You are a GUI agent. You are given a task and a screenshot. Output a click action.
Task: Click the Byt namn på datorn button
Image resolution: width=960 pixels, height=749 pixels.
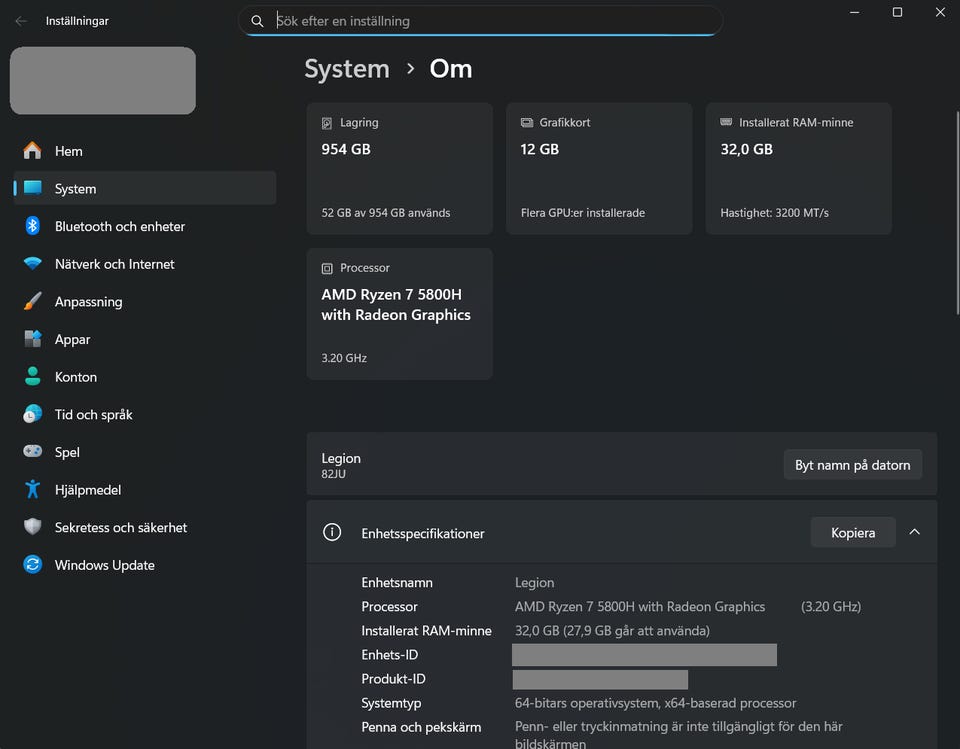(x=852, y=465)
